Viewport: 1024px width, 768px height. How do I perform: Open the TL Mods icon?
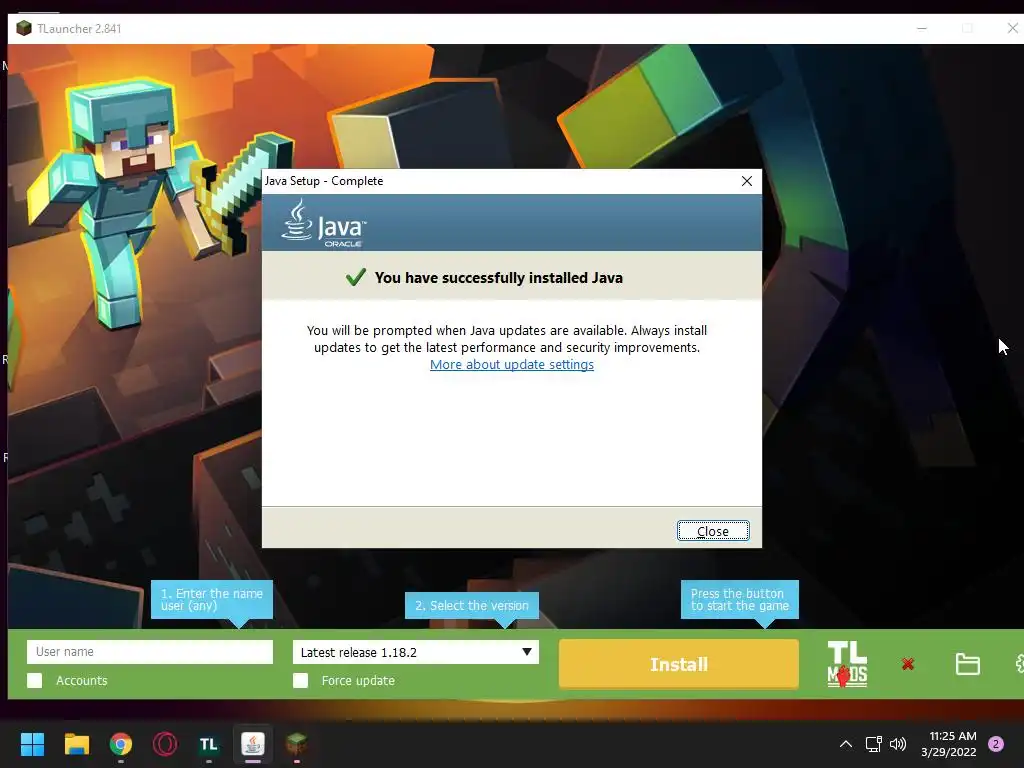tap(847, 664)
